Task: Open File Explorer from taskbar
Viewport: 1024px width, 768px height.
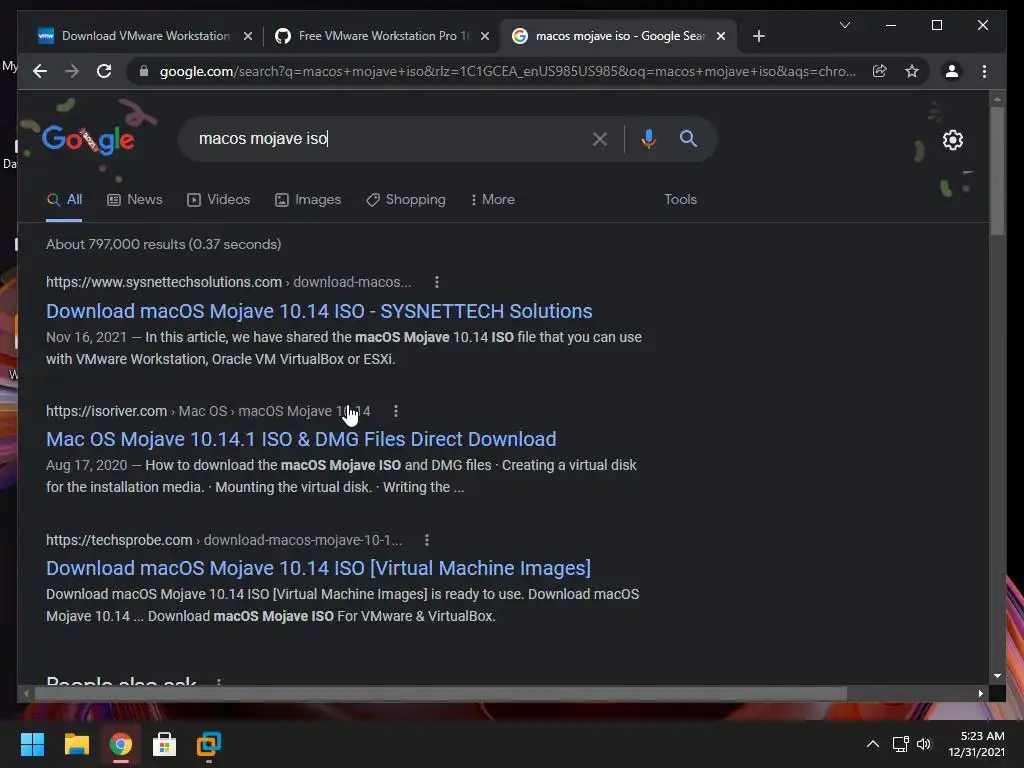Action: click(x=76, y=744)
